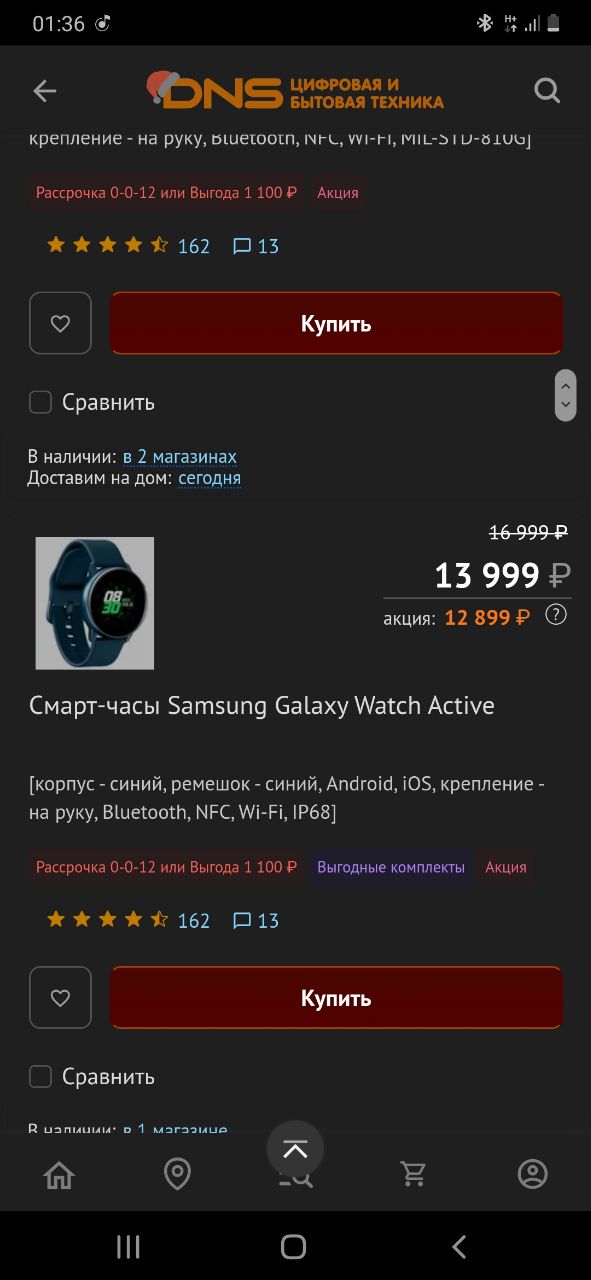The width and height of the screenshot is (591, 1280).
Task: Open profile icon in bottom bar
Action: (x=532, y=1174)
